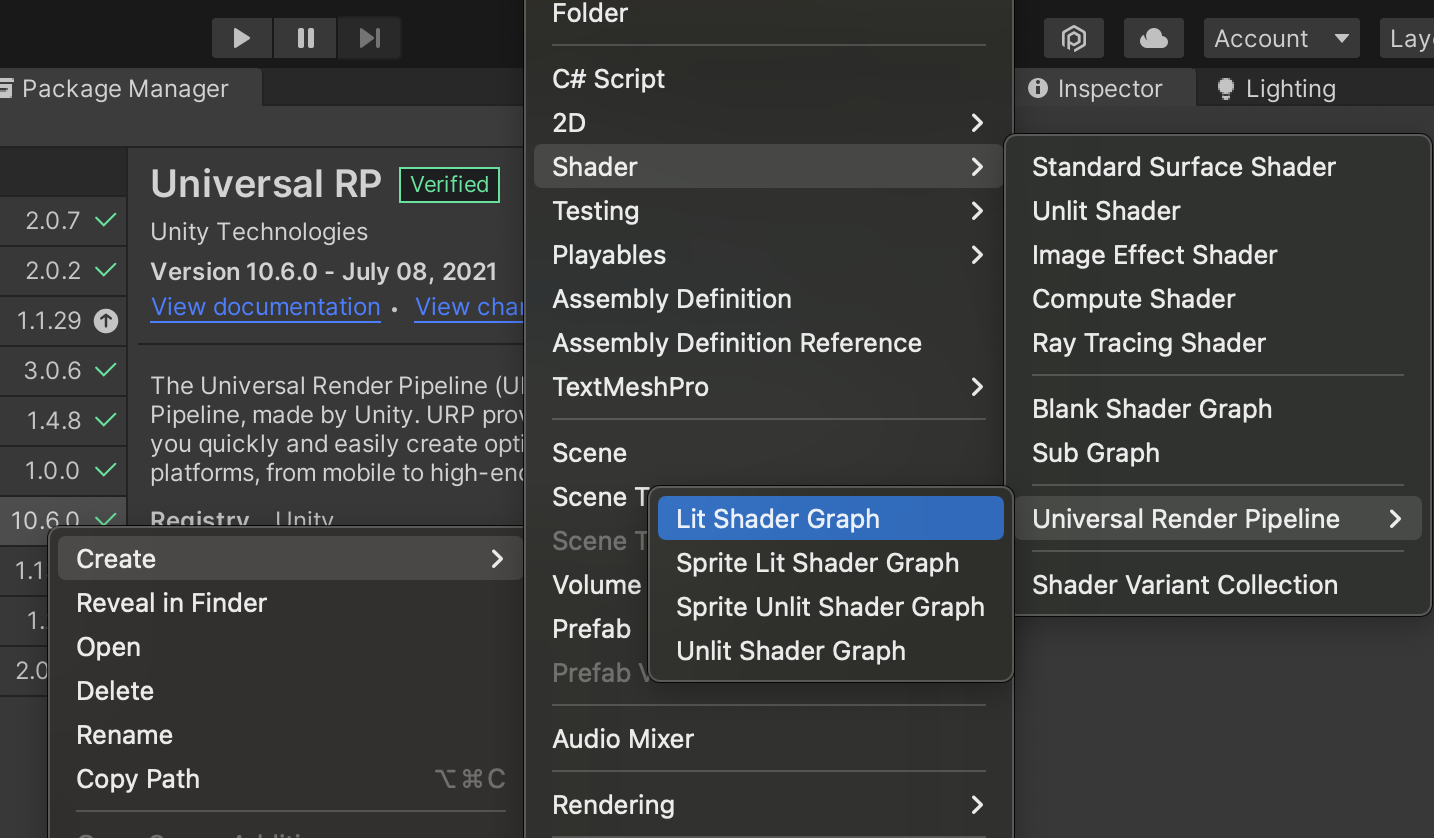Open the Collab services hexagon icon
This screenshot has height=838, width=1434.
(x=1074, y=38)
